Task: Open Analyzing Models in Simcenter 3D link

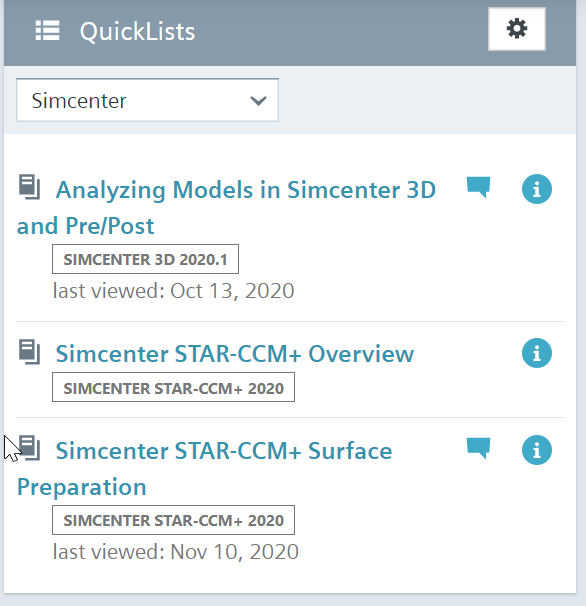Action: 227,208
